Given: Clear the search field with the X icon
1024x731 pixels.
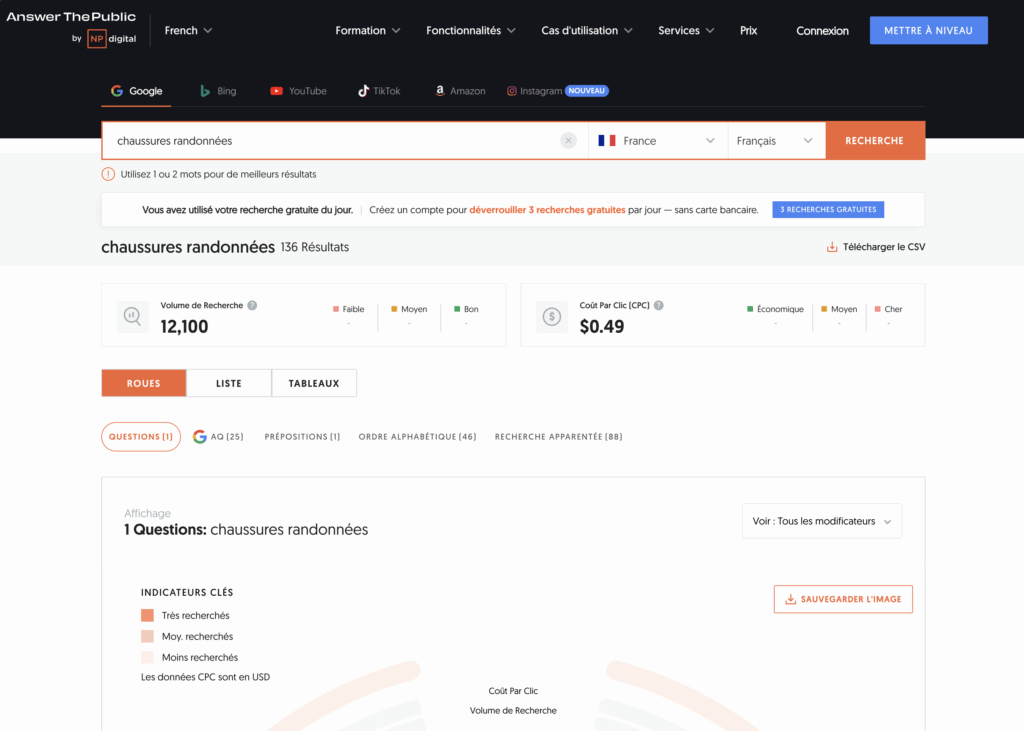Looking at the screenshot, I should [x=568, y=140].
